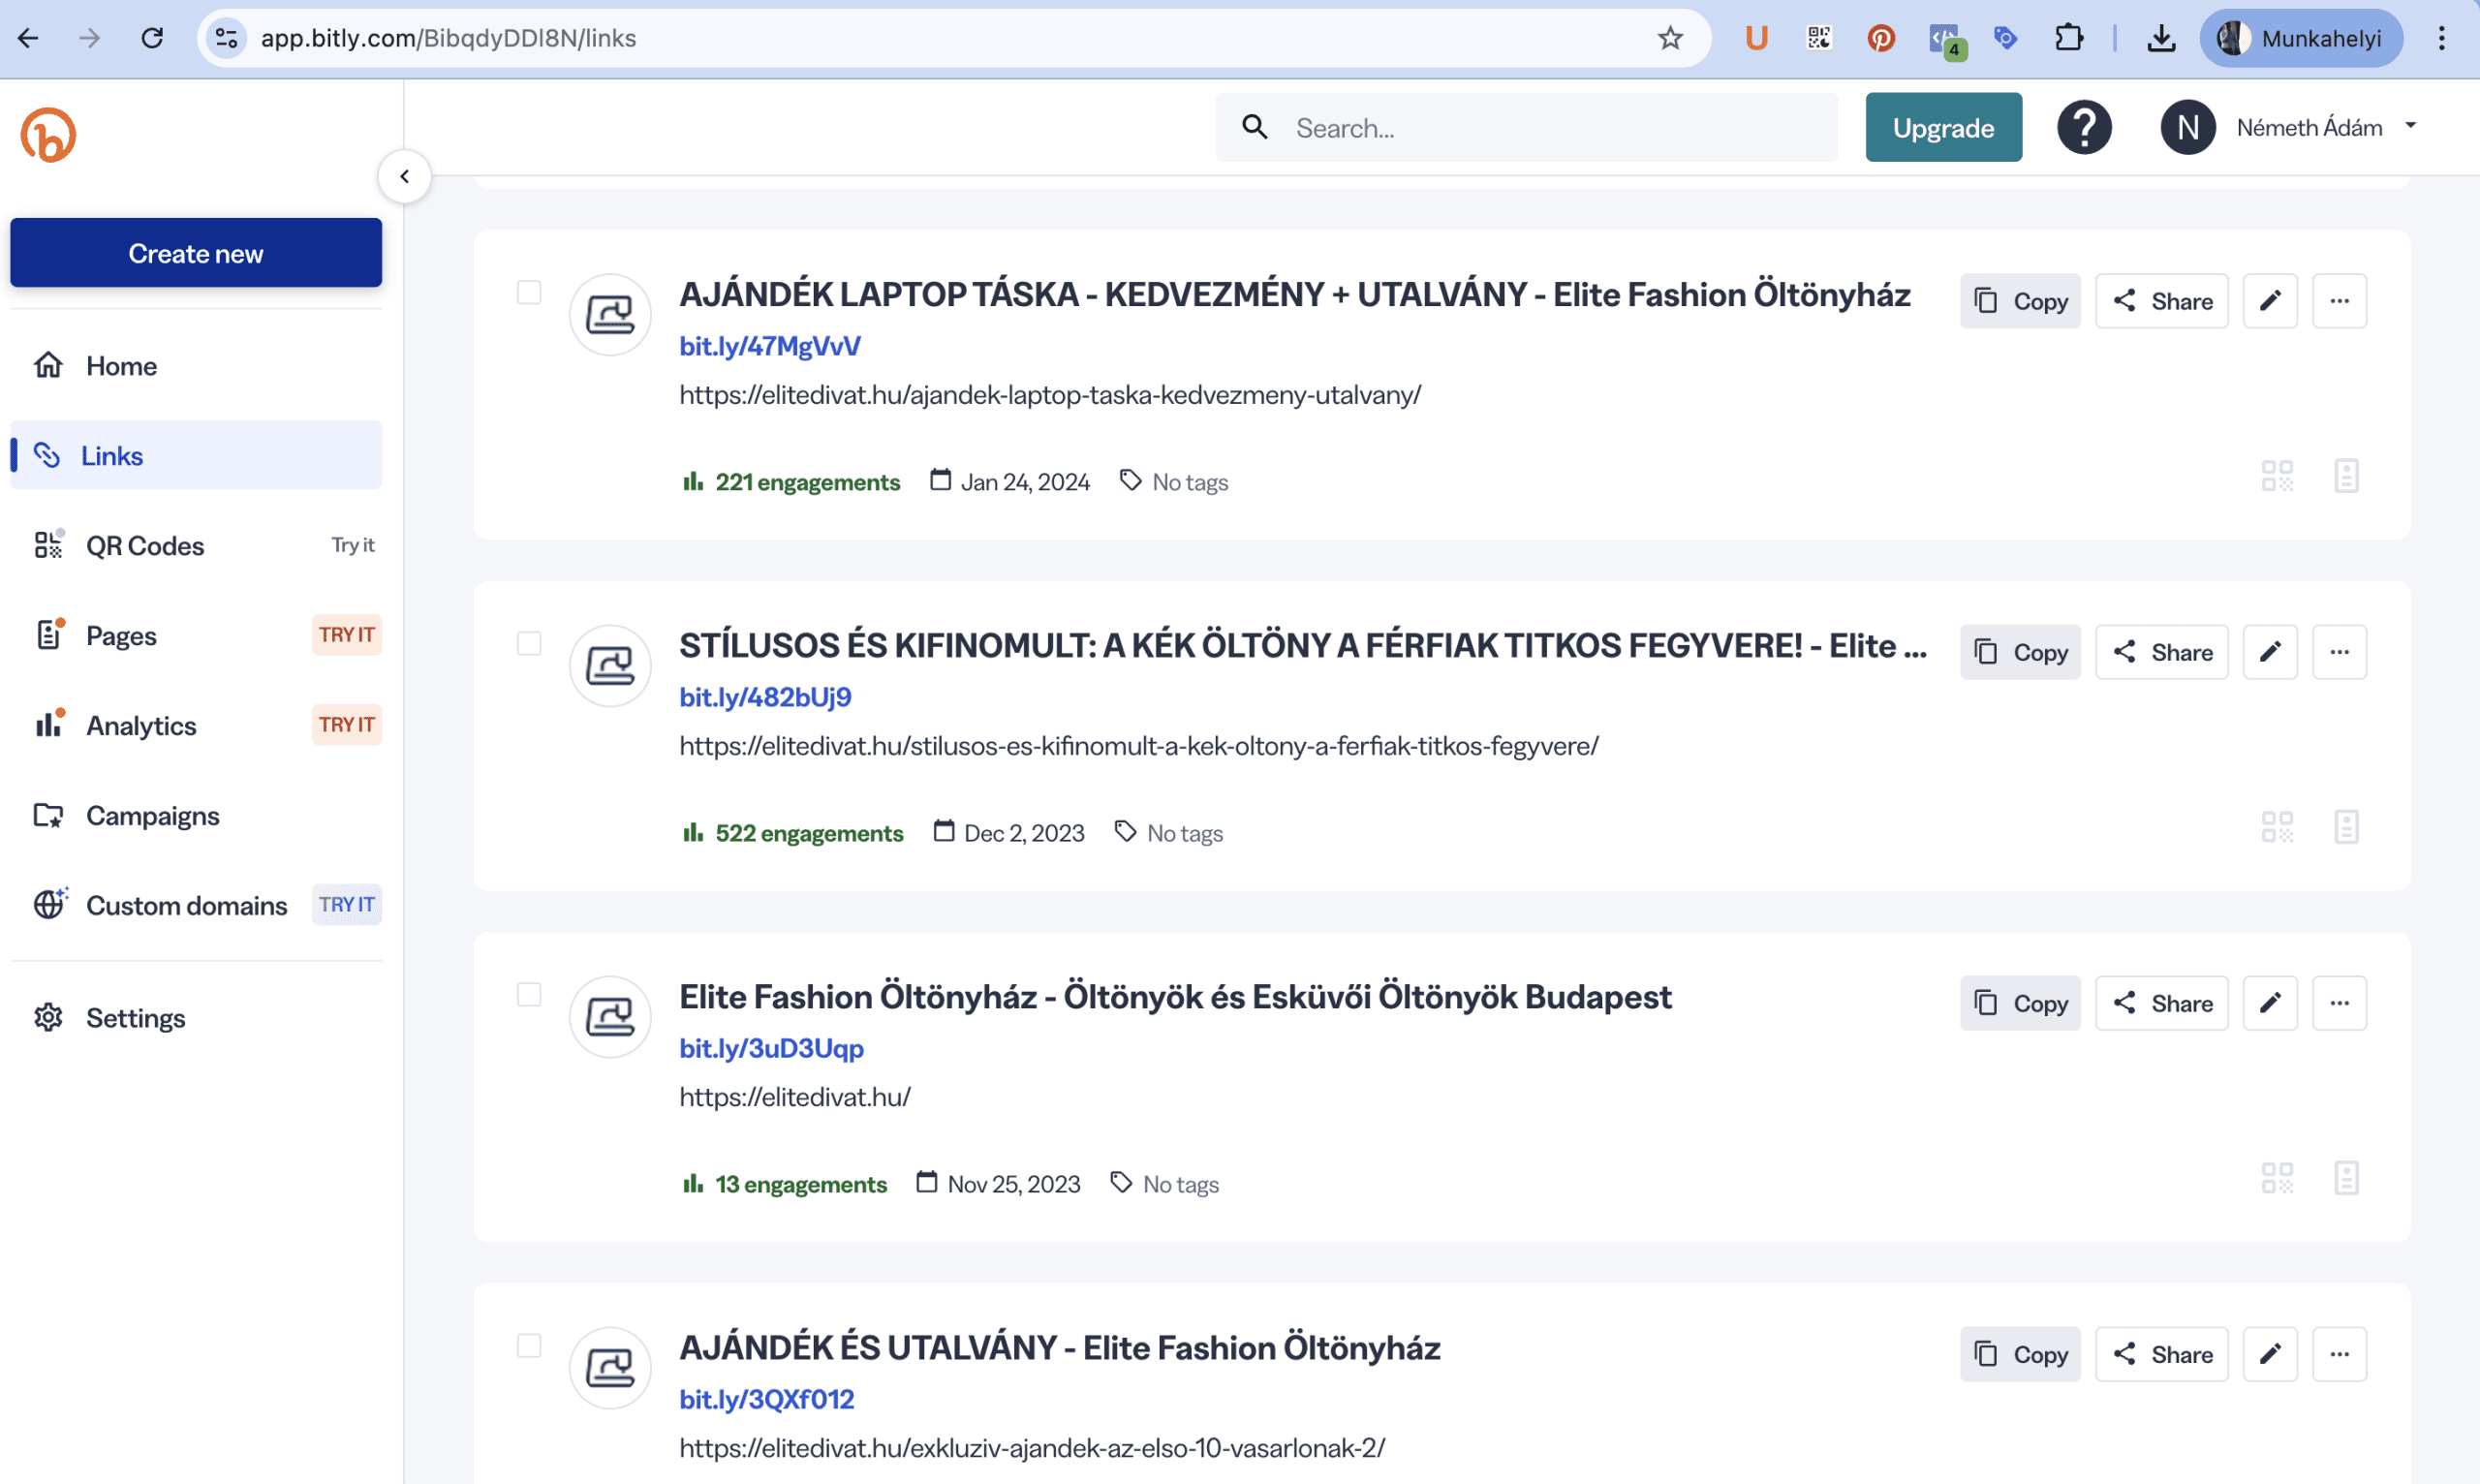The width and height of the screenshot is (2480, 1484).
Task: Open Campaigns in sidebar
Action: pyautogui.click(x=196, y=815)
